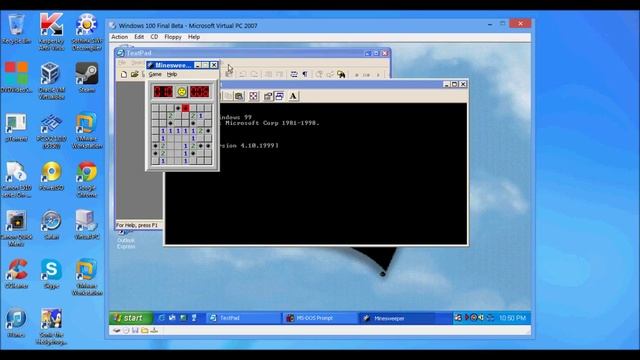
Task: Open the Virtual PC desktop icon
Action: 87,224
